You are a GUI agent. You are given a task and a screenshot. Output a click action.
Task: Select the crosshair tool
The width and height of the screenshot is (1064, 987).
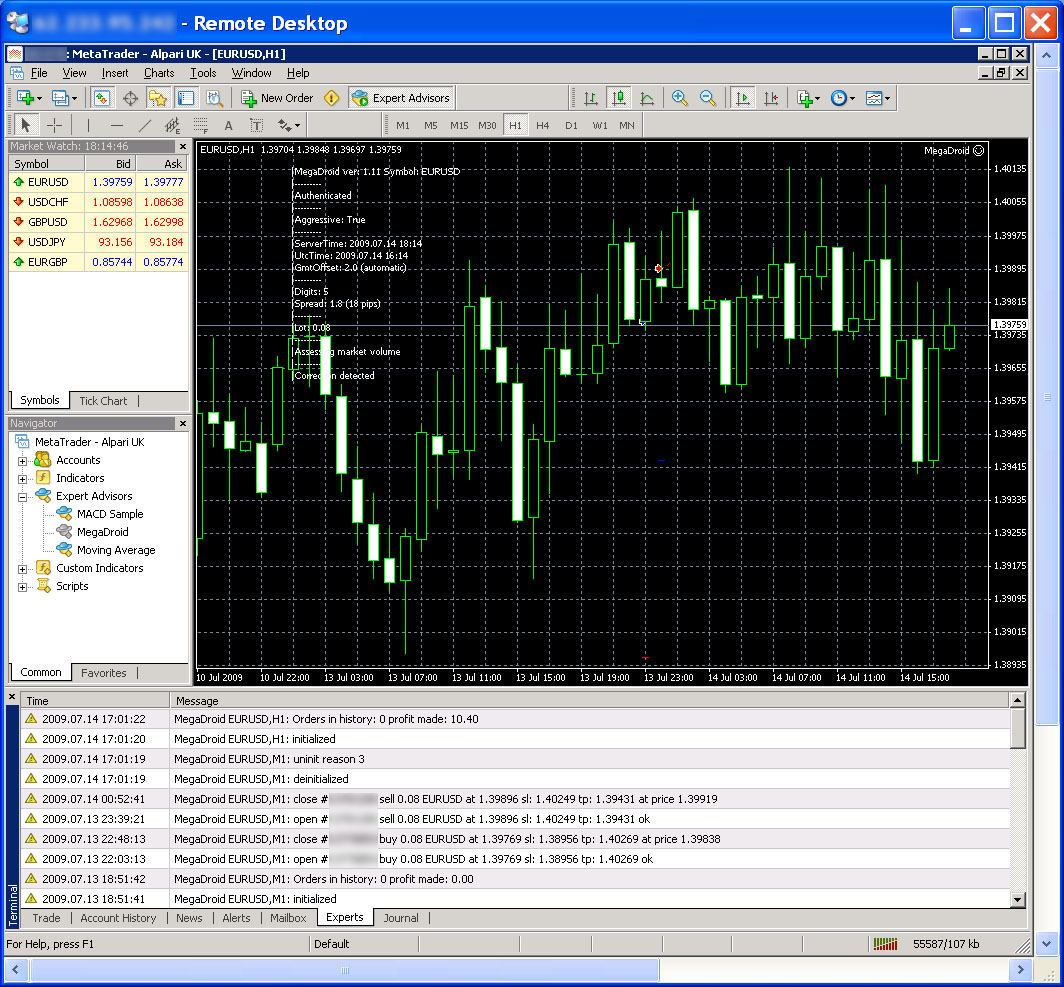pyautogui.click(x=54, y=125)
